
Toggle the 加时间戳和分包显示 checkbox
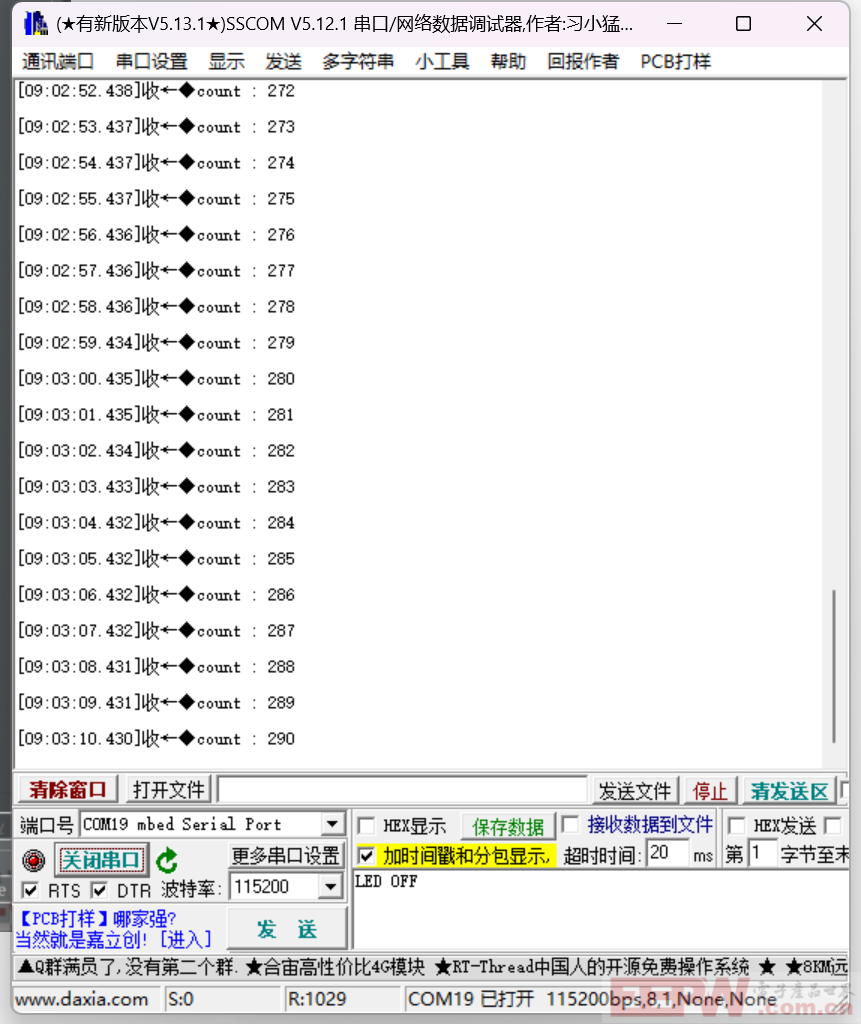pyautogui.click(x=366, y=856)
